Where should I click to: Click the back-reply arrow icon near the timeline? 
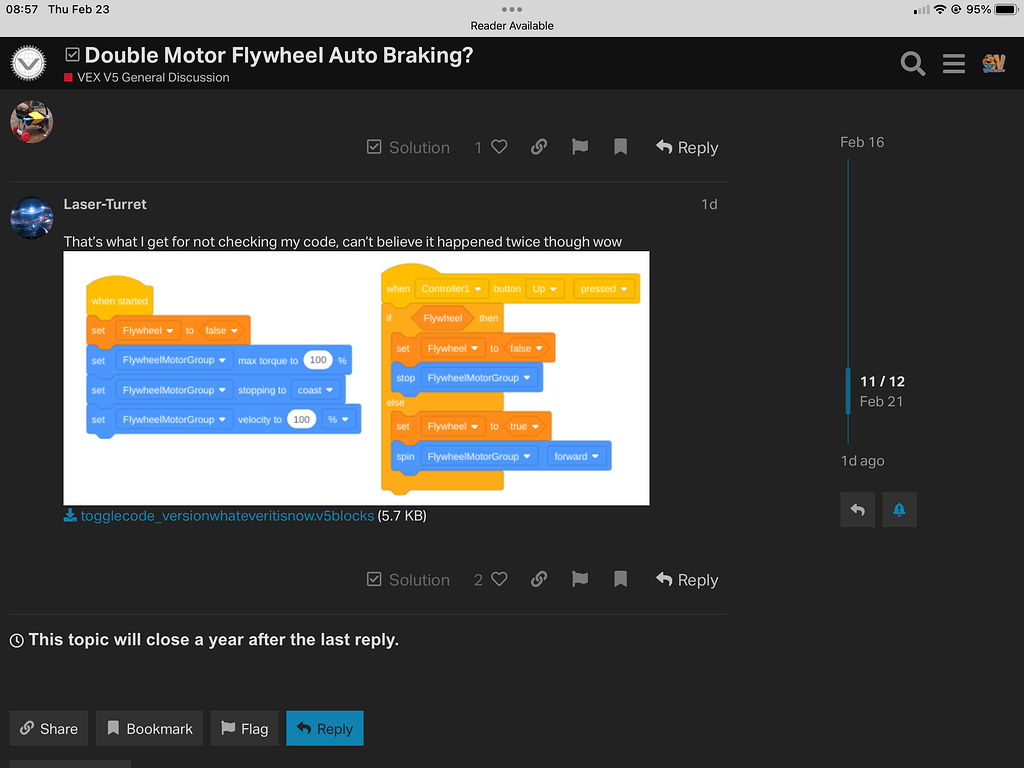(857, 509)
